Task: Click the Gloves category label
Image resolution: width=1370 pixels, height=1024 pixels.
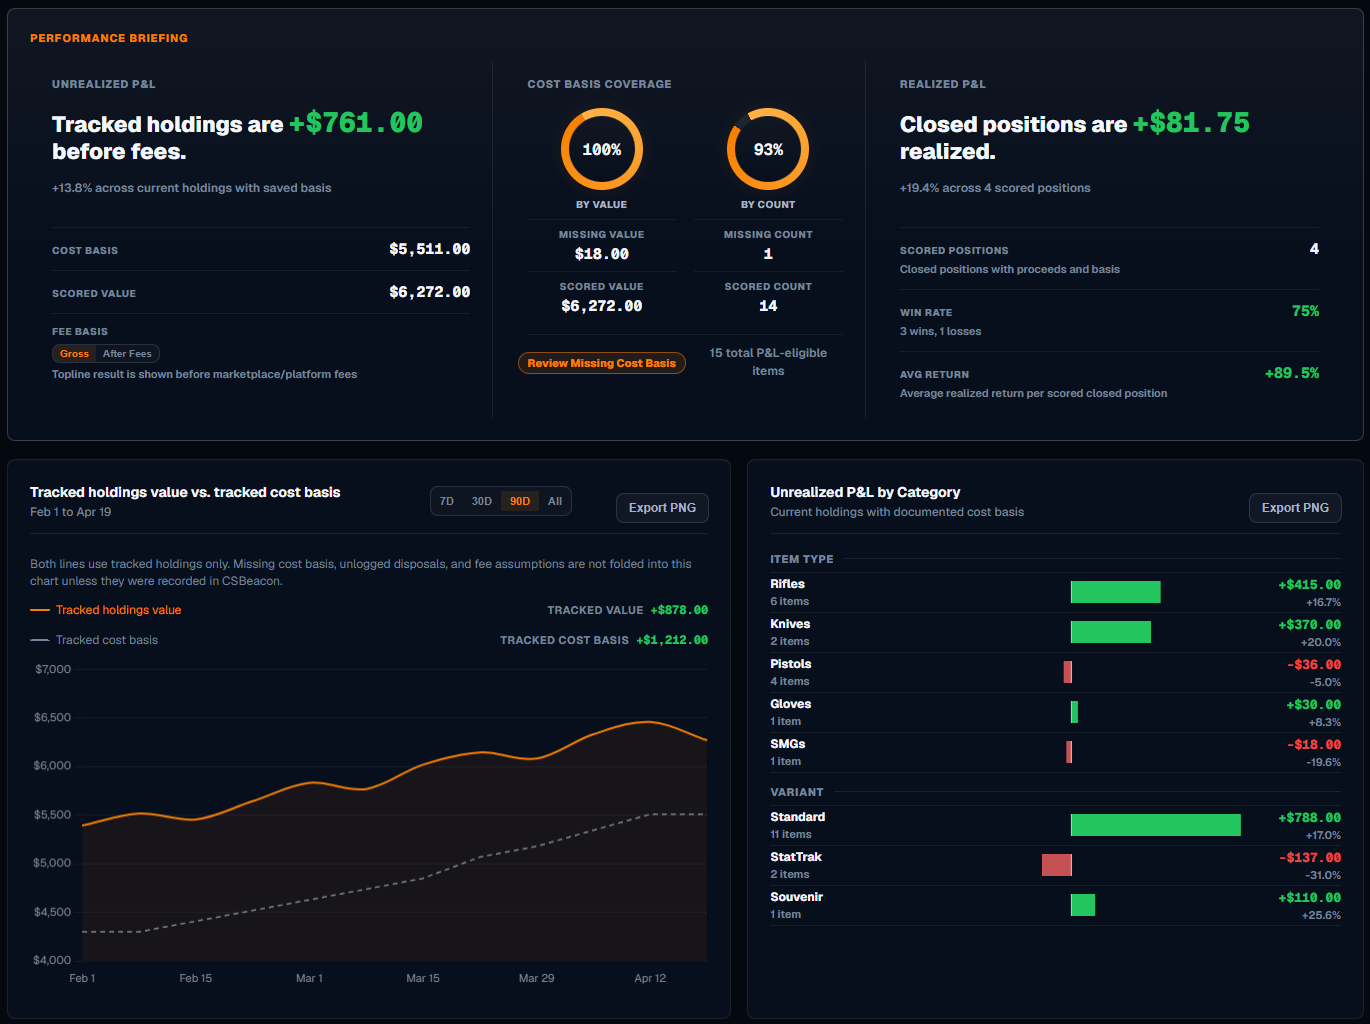Action: point(791,704)
